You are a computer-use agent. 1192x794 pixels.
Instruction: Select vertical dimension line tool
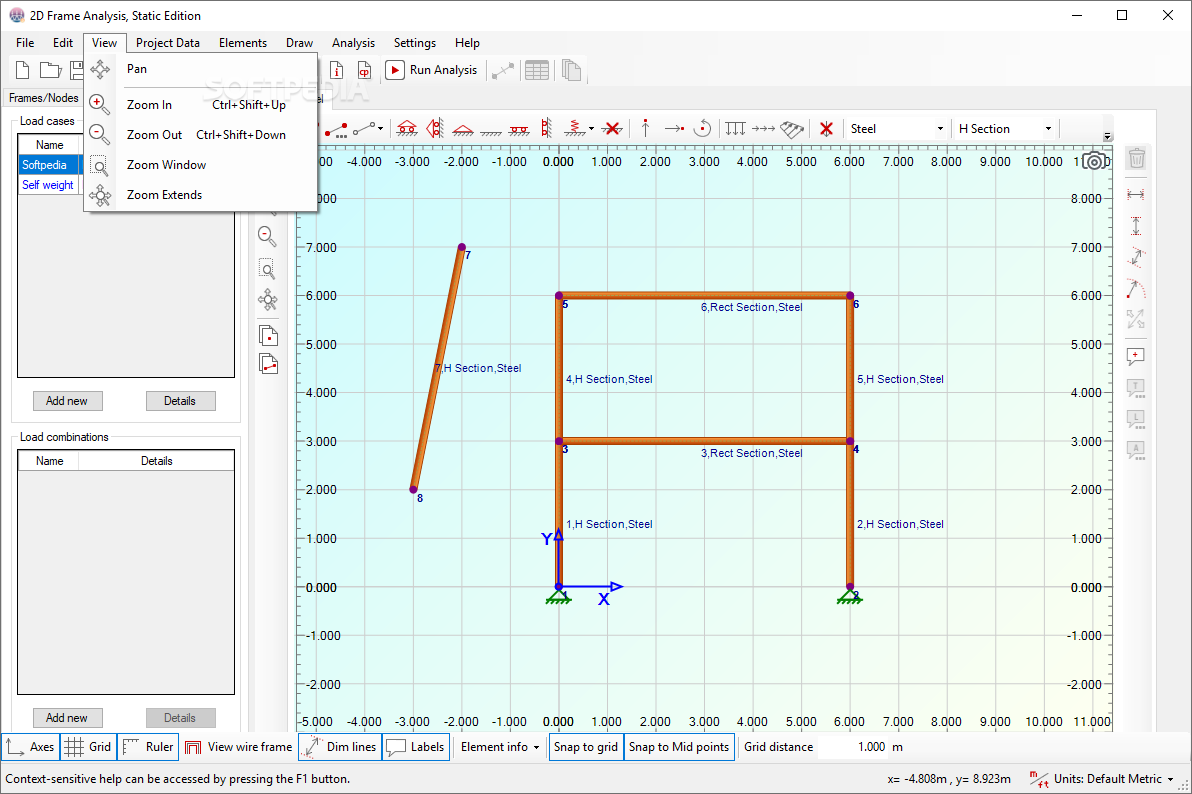point(1136,226)
